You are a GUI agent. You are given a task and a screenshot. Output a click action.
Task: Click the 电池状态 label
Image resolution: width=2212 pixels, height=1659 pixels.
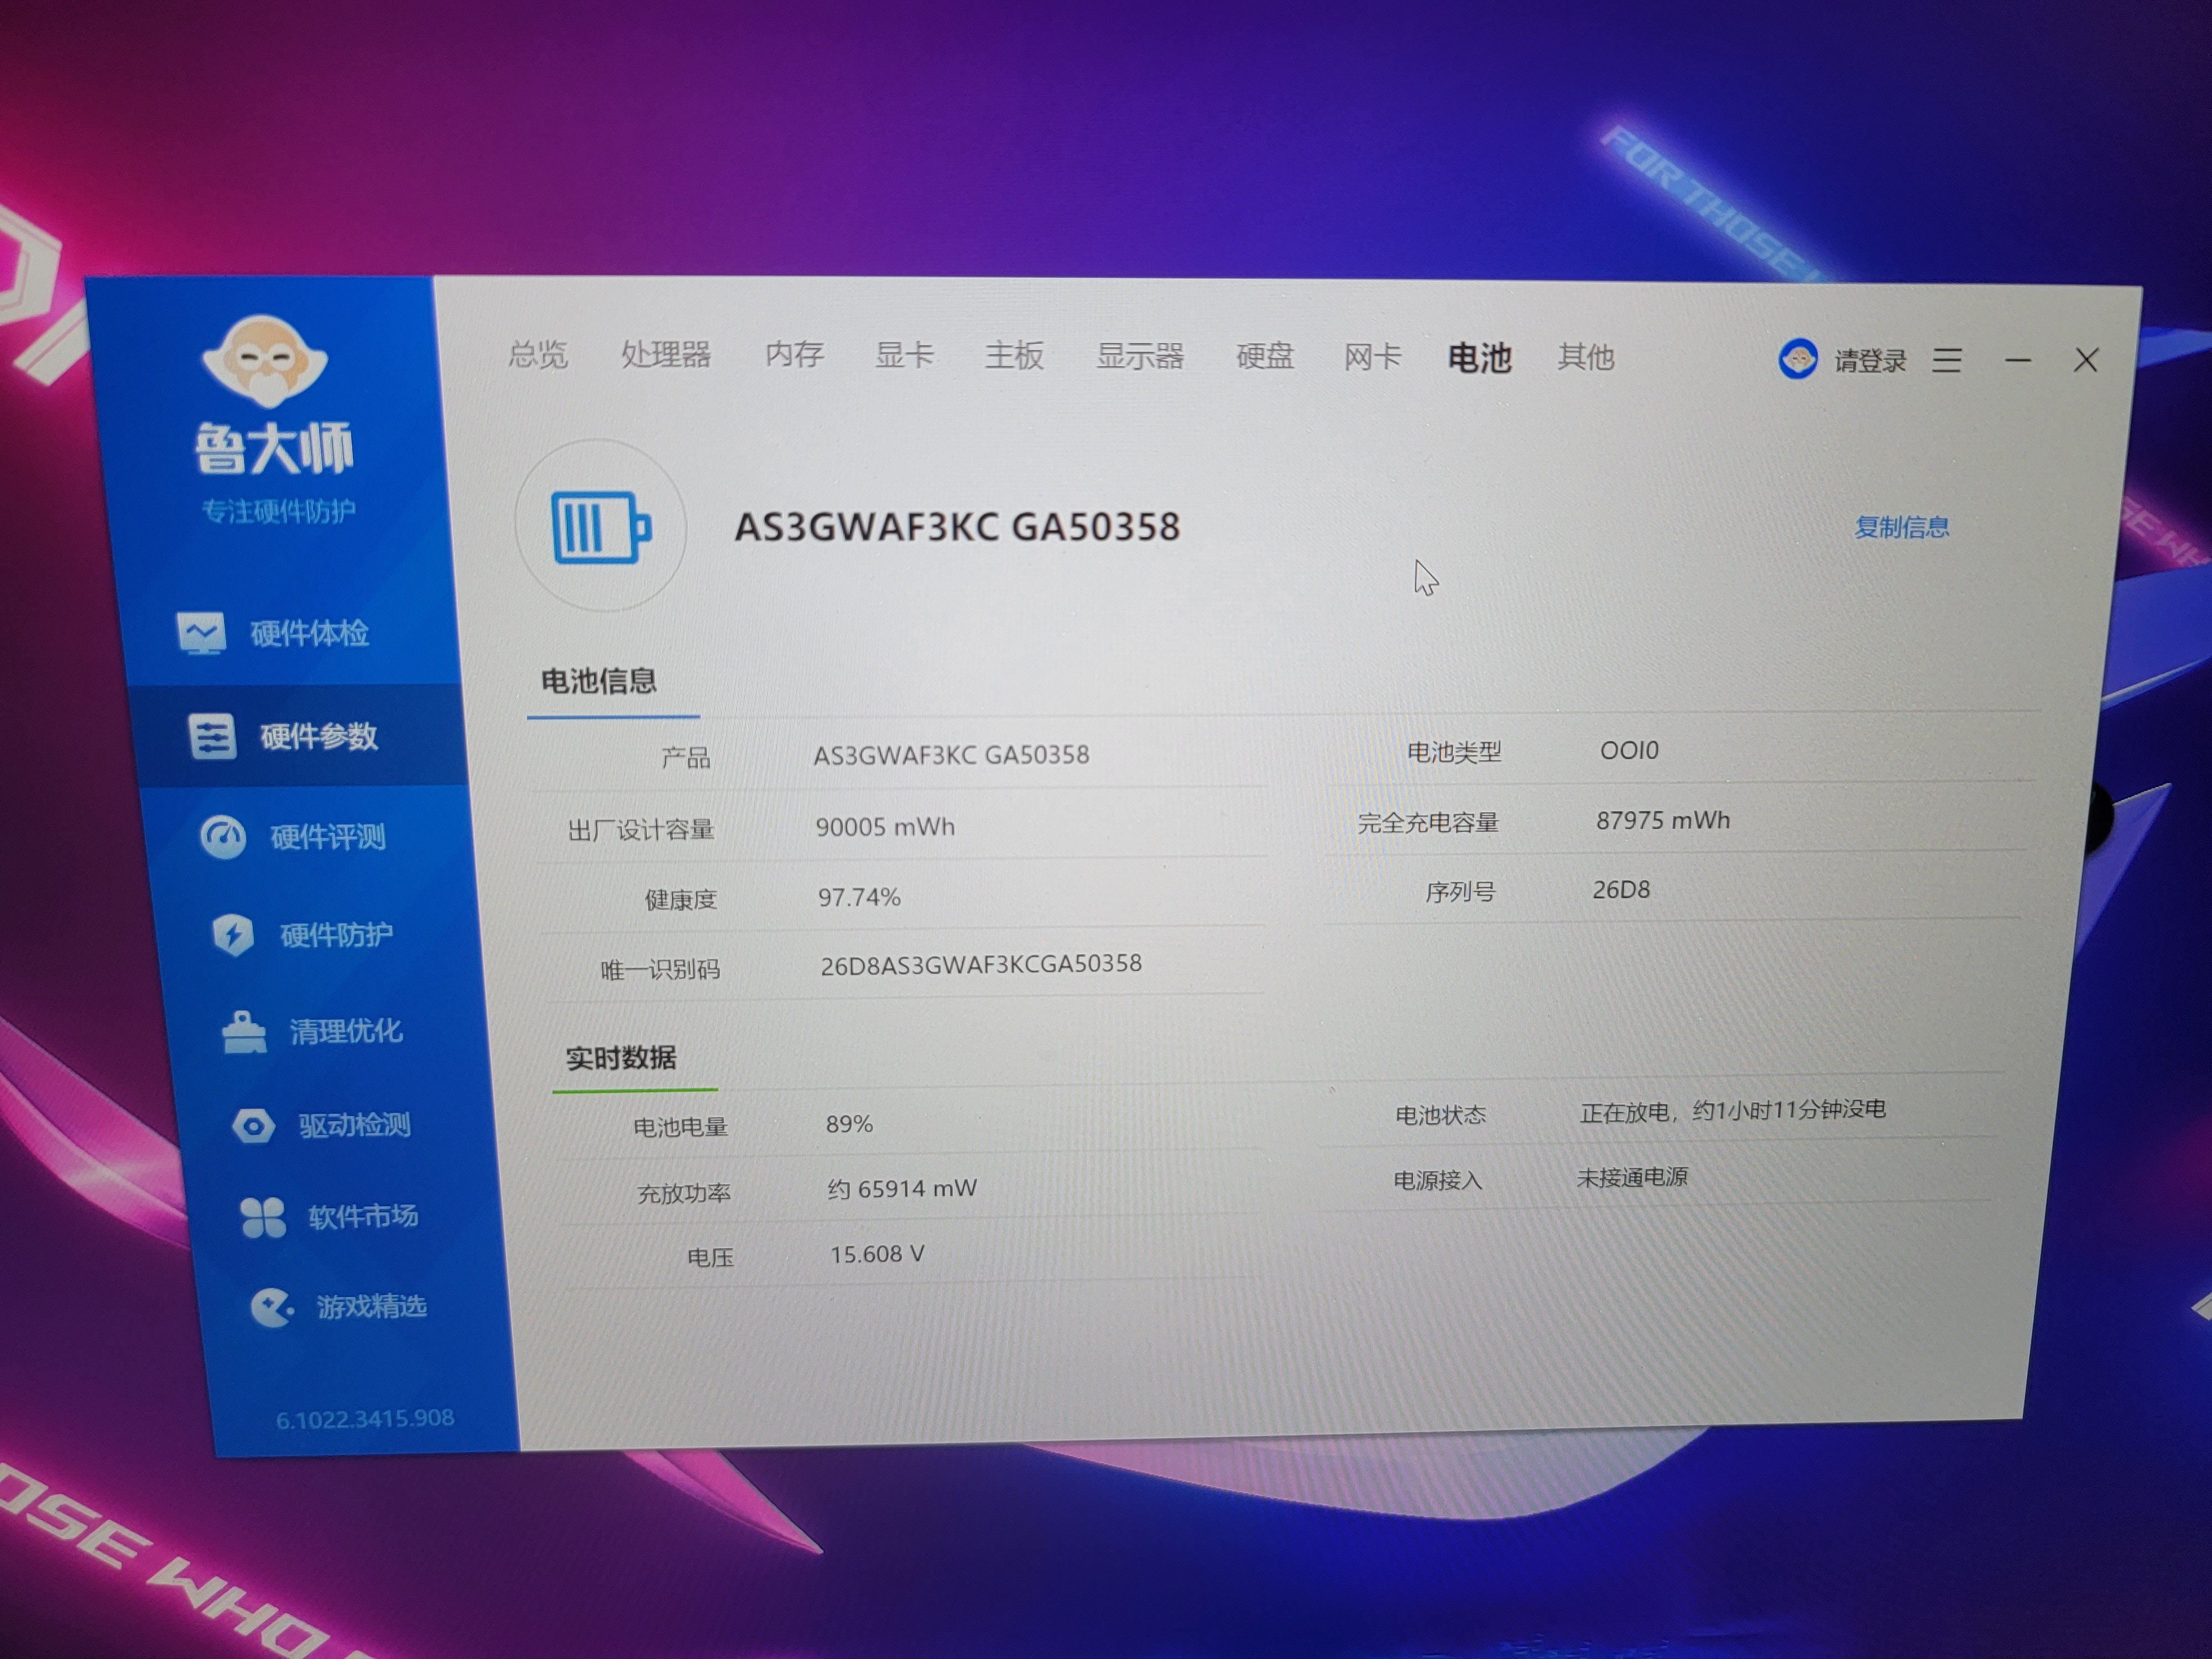coord(1441,1115)
